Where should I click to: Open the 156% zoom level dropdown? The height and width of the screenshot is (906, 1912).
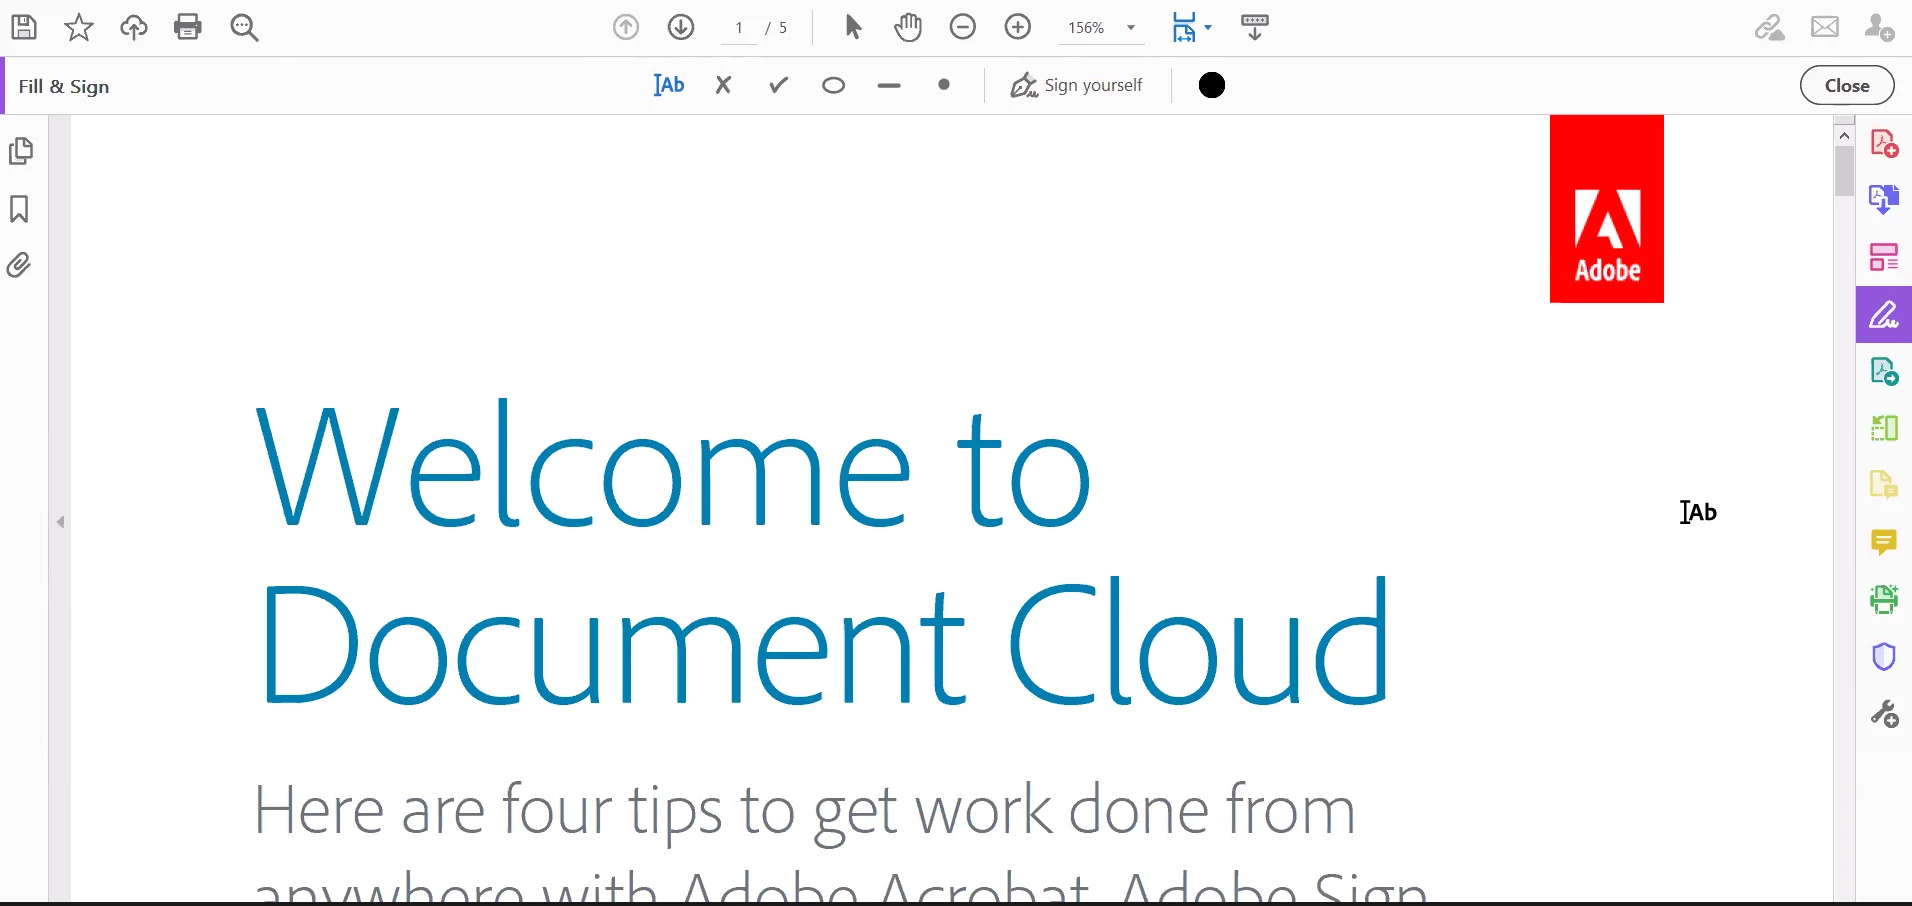(x=1101, y=28)
